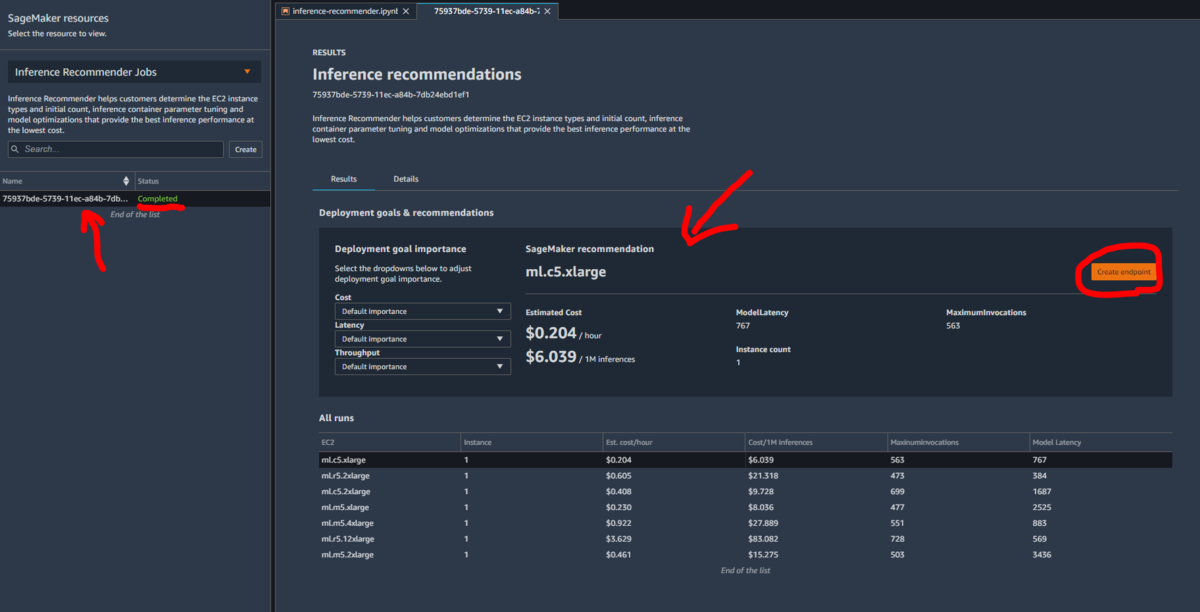Screen dimensions: 1200x612
Task: Select the ml.m5.2xlarge row
Action: [x=745, y=554]
